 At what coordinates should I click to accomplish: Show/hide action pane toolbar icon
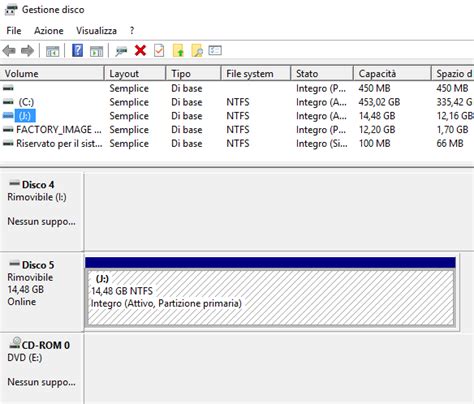(x=96, y=51)
